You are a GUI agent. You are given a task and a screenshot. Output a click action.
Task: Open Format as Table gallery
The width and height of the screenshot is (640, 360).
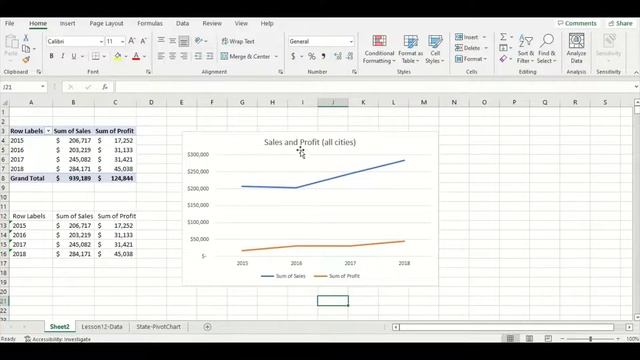coord(410,49)
